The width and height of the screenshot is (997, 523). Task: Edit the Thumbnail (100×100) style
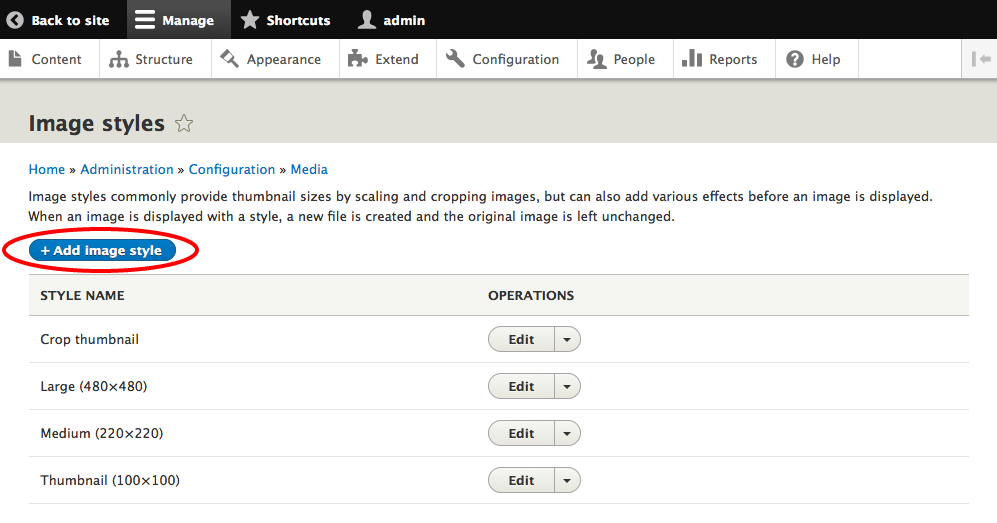coord(521,481)
